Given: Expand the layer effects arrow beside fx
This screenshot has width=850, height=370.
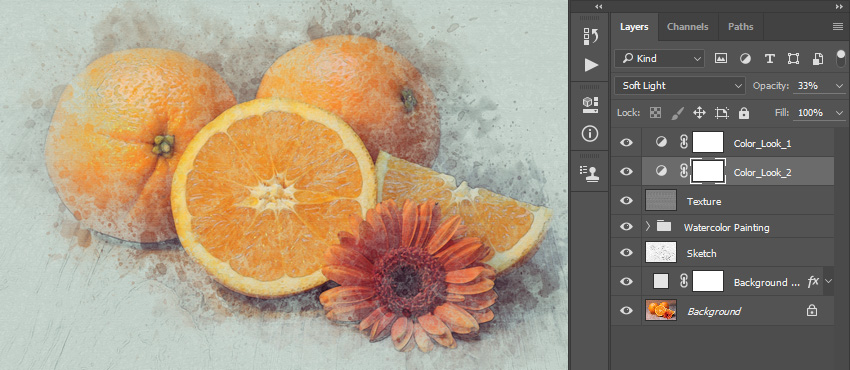Looking at the screenshot, I should [x=828, y=281].
